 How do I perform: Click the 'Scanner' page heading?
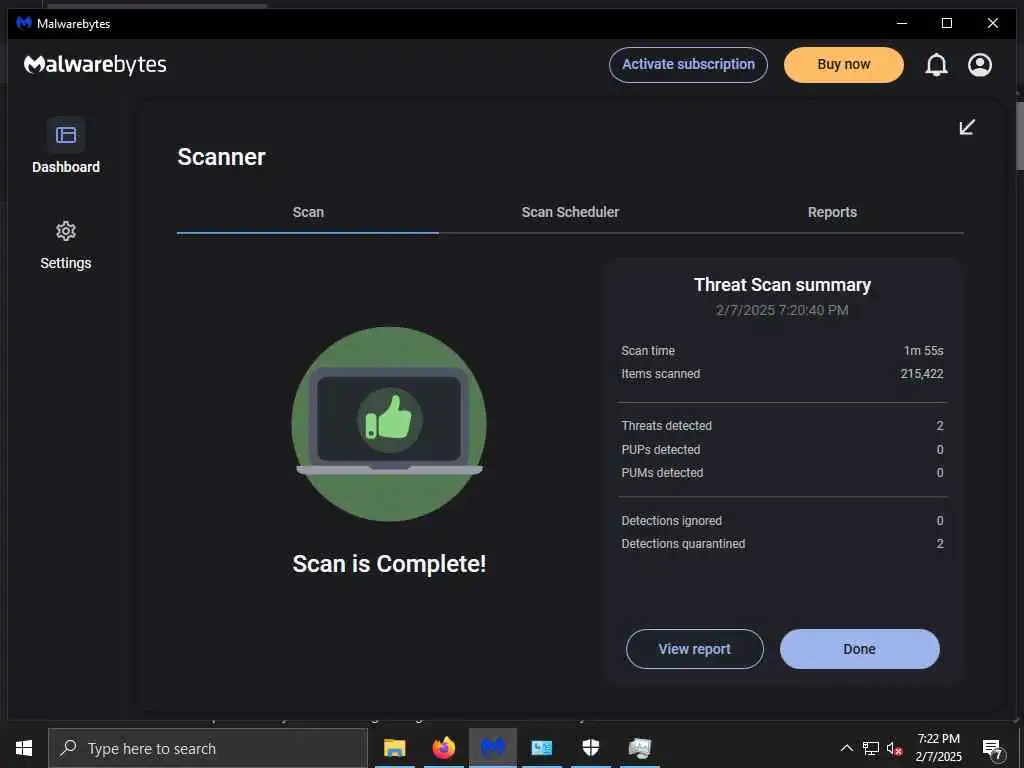coord(221,157)
